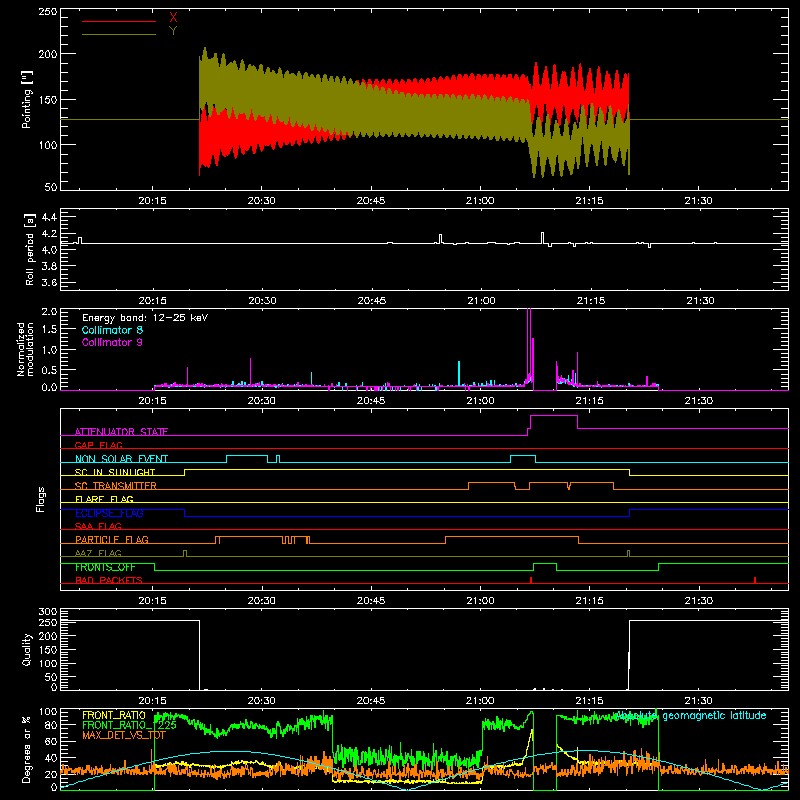Click the orange MAX_DET_VS_TOT legend label
Viewport: 800px width, 800px height.
click(123, 735)
